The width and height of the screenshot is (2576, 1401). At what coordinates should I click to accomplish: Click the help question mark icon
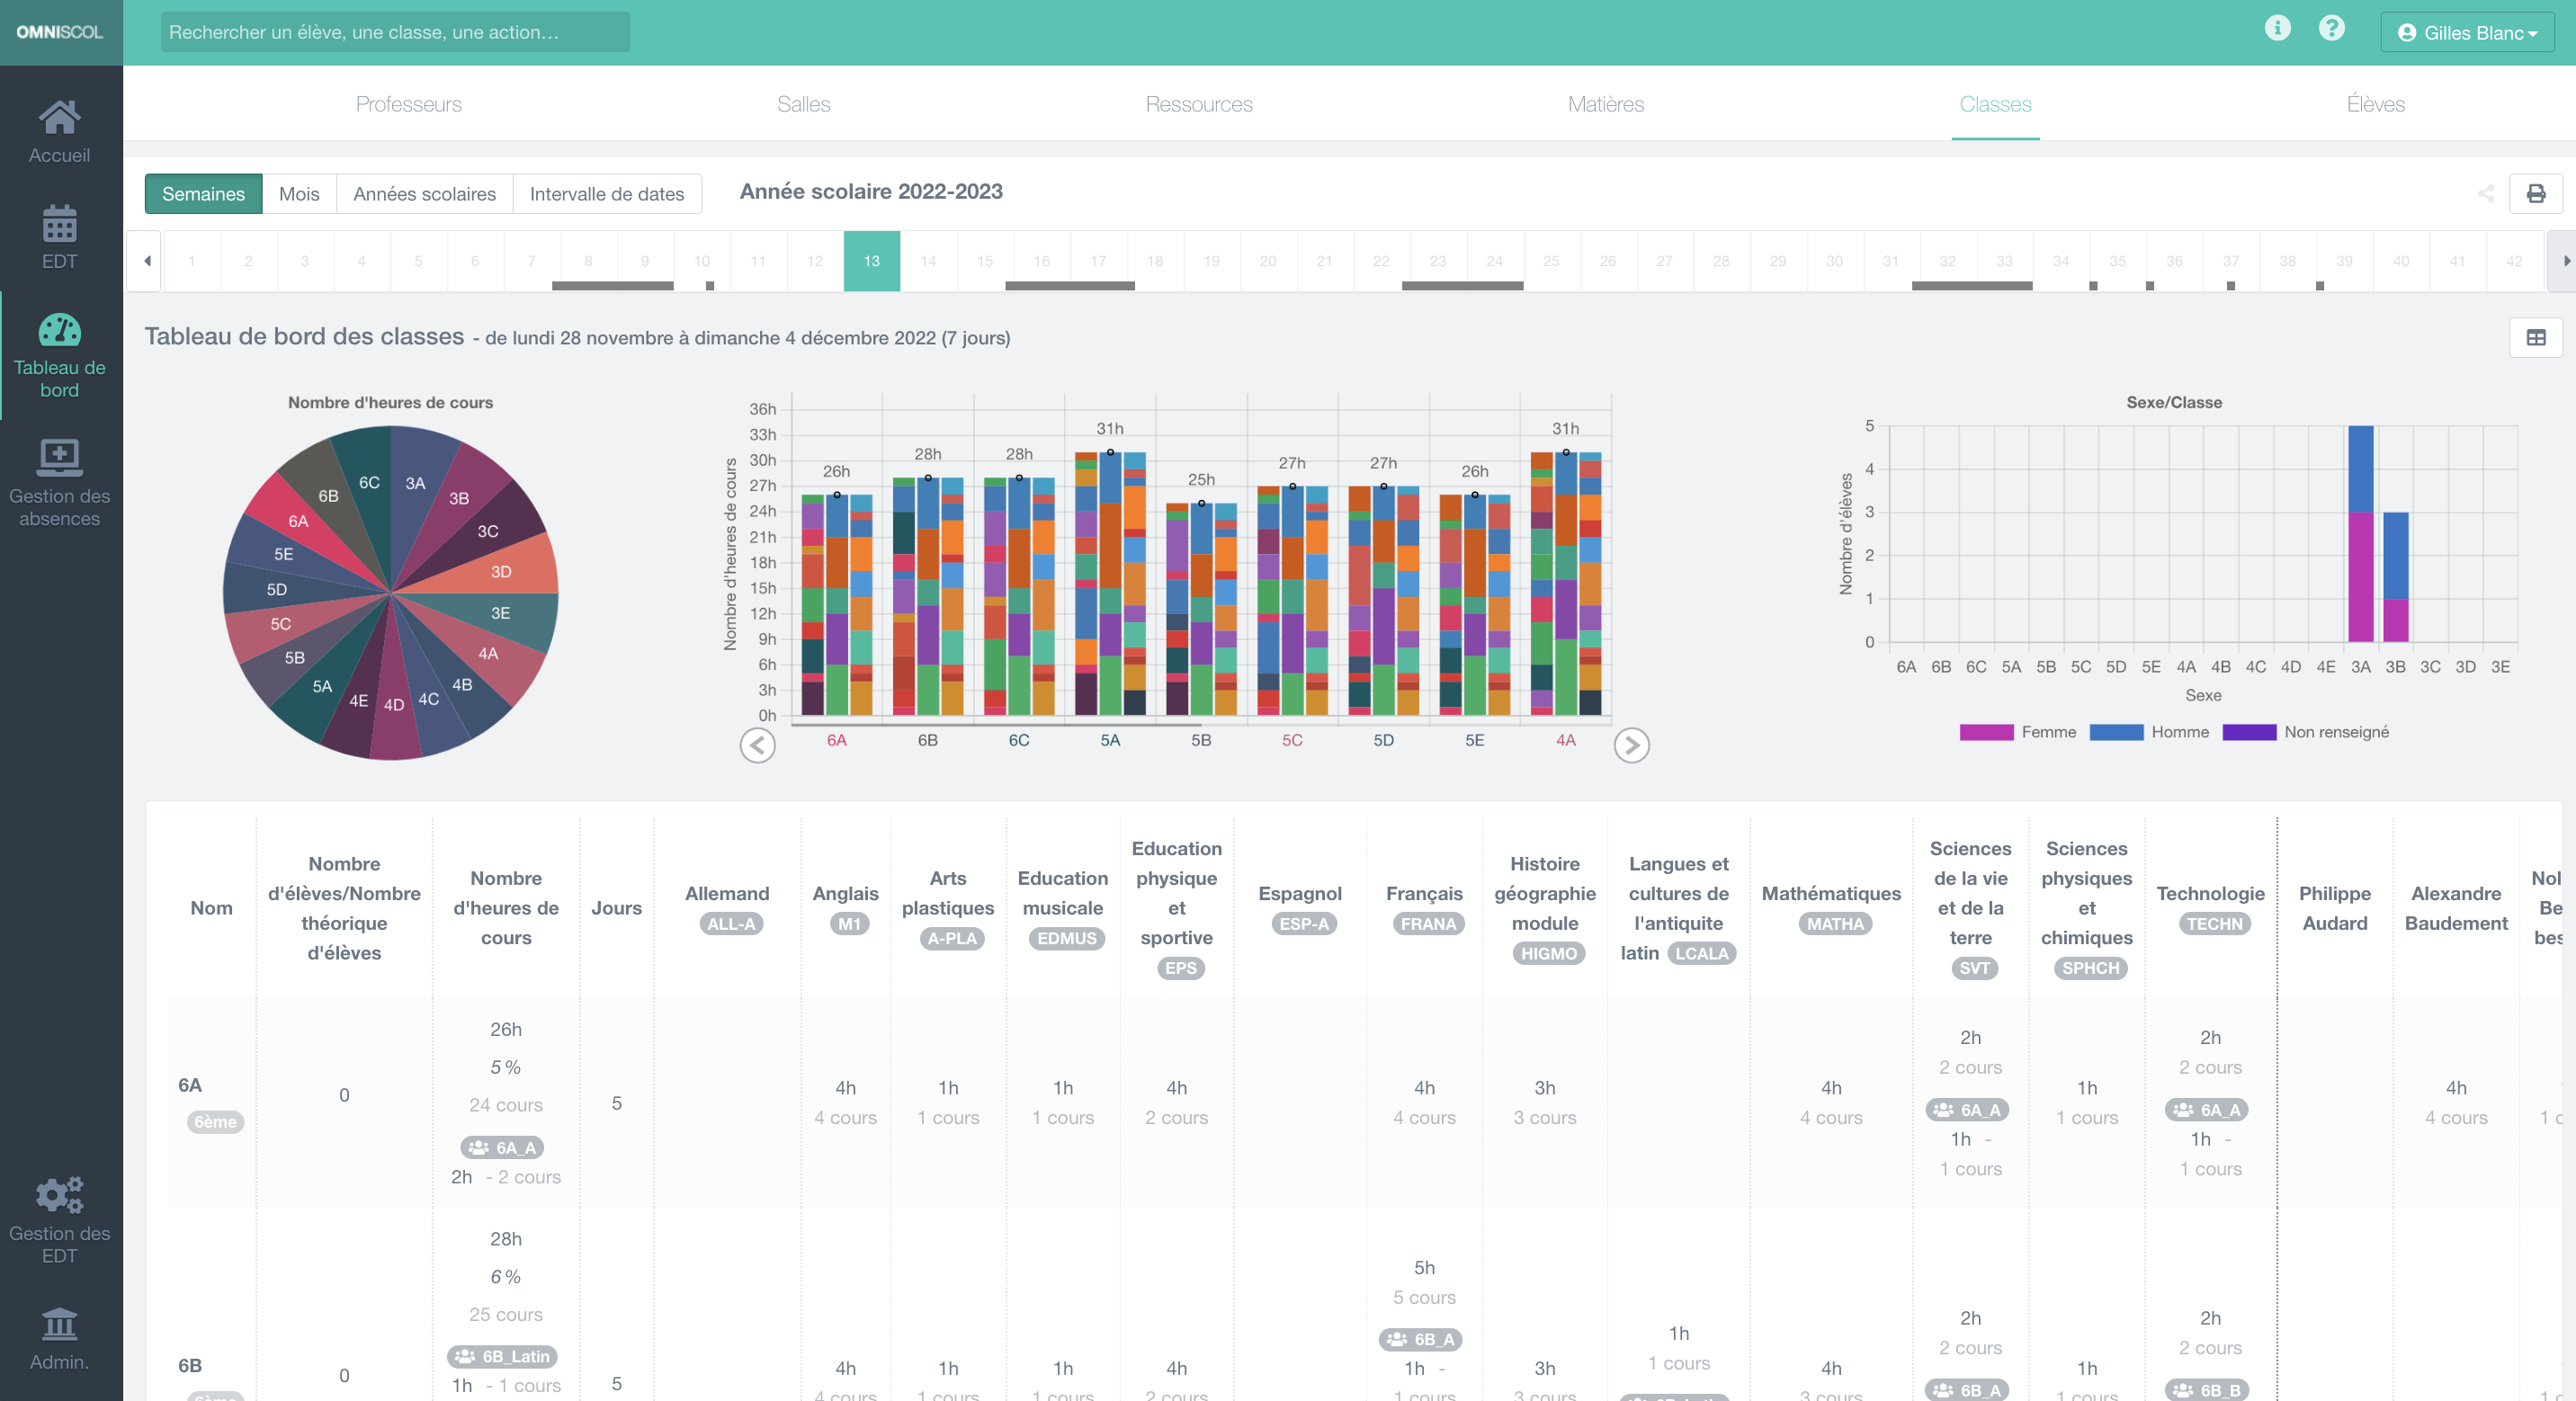2331,28
